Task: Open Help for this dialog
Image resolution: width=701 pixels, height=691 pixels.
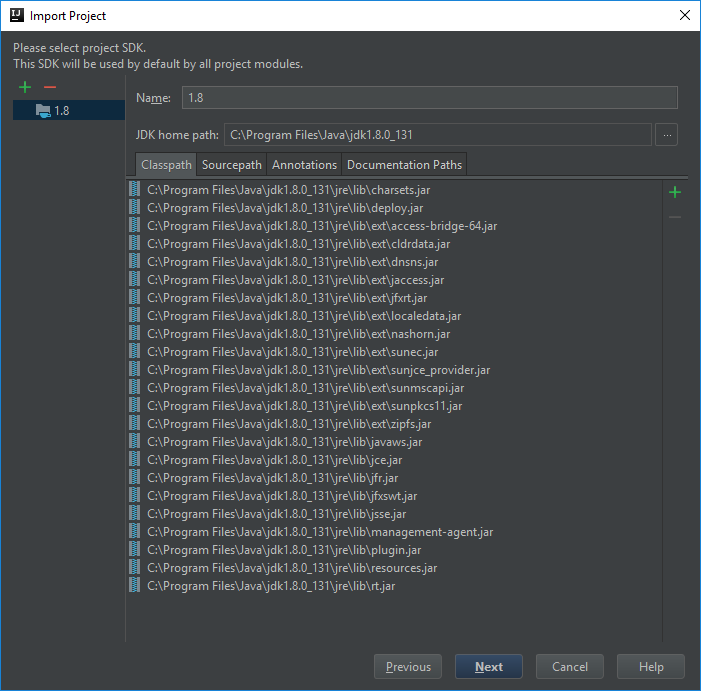Action: tap(650, 666)
